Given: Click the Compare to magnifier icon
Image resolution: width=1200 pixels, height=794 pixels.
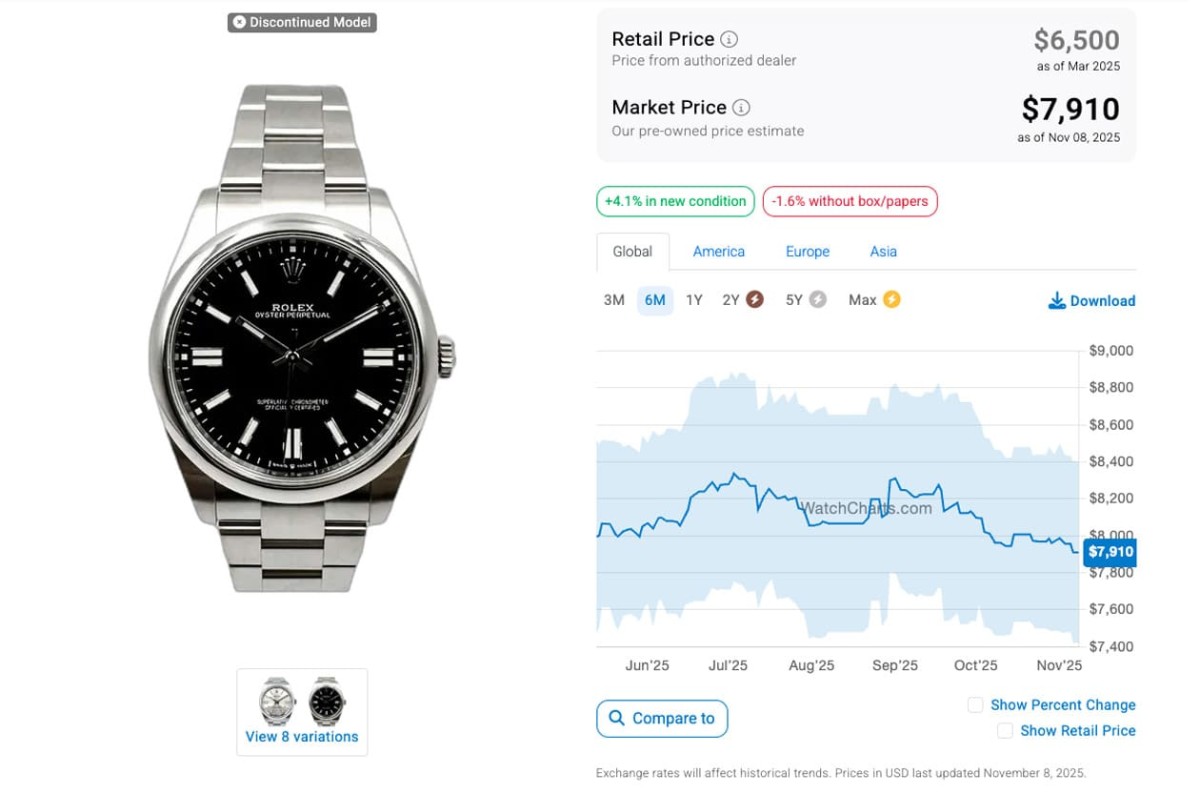Looking at the screenshot, I should pyautogui.click(x=616, y=718).
